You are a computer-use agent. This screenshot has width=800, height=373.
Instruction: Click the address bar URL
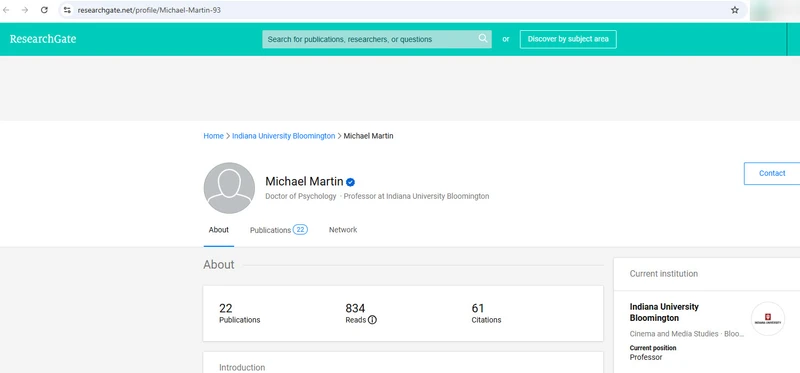click(x=149, y=10)
